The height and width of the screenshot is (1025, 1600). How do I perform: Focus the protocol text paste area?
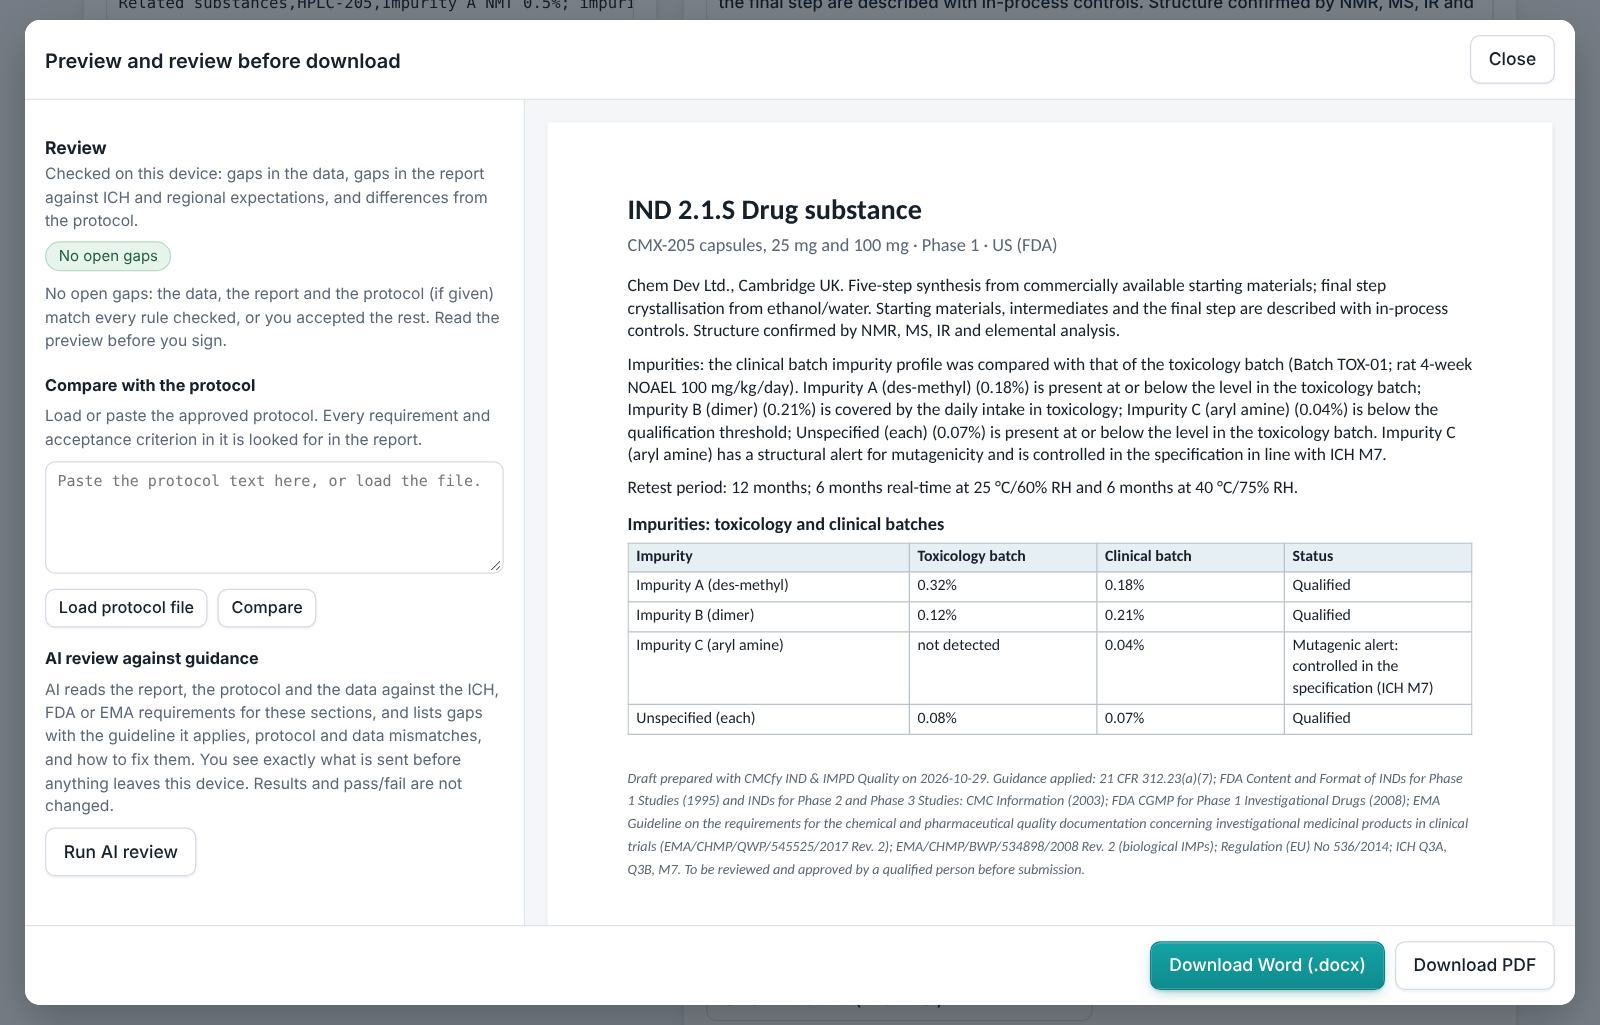(274, 517)
